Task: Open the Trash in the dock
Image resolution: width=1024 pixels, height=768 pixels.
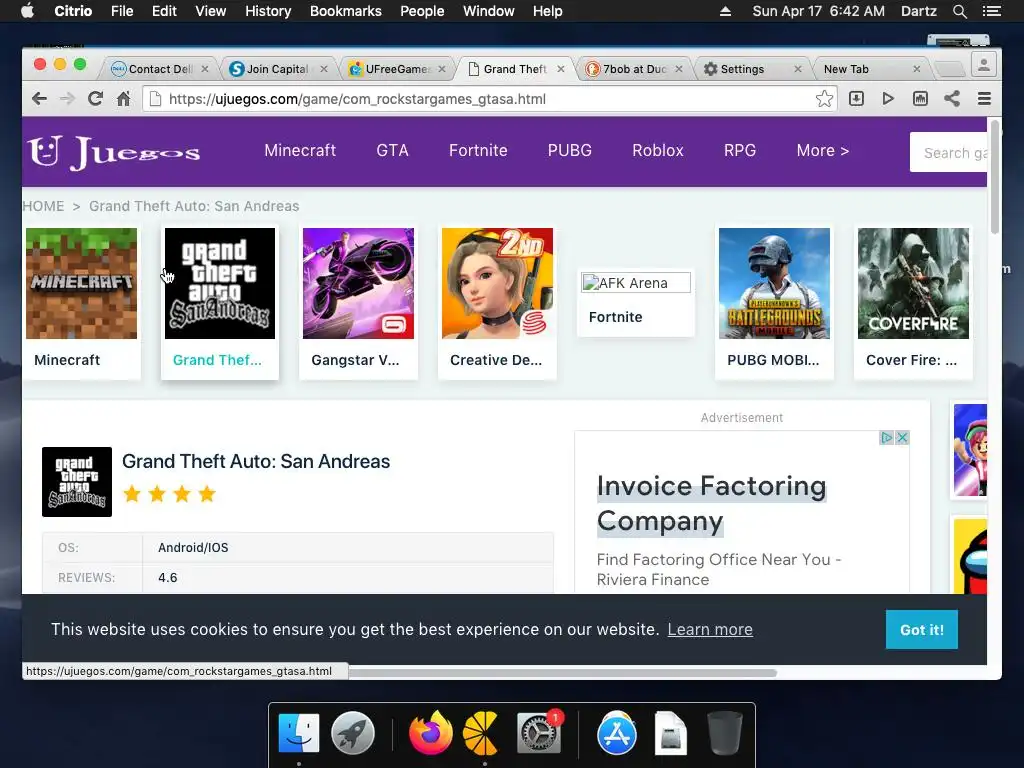Action: 725,733
